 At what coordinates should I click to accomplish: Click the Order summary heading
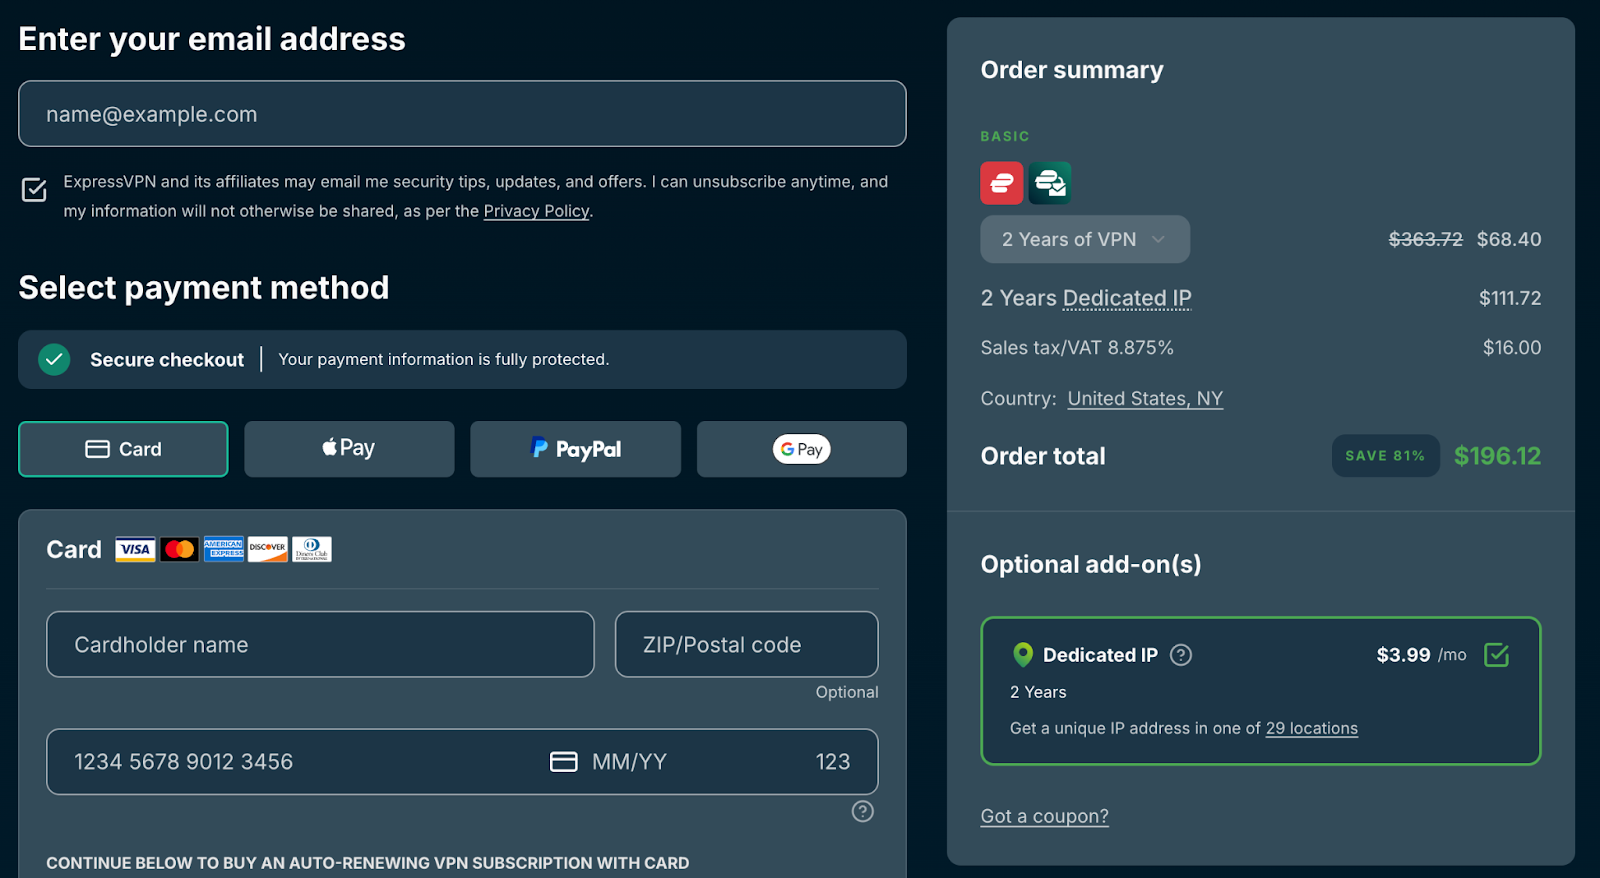[1072, 70]
